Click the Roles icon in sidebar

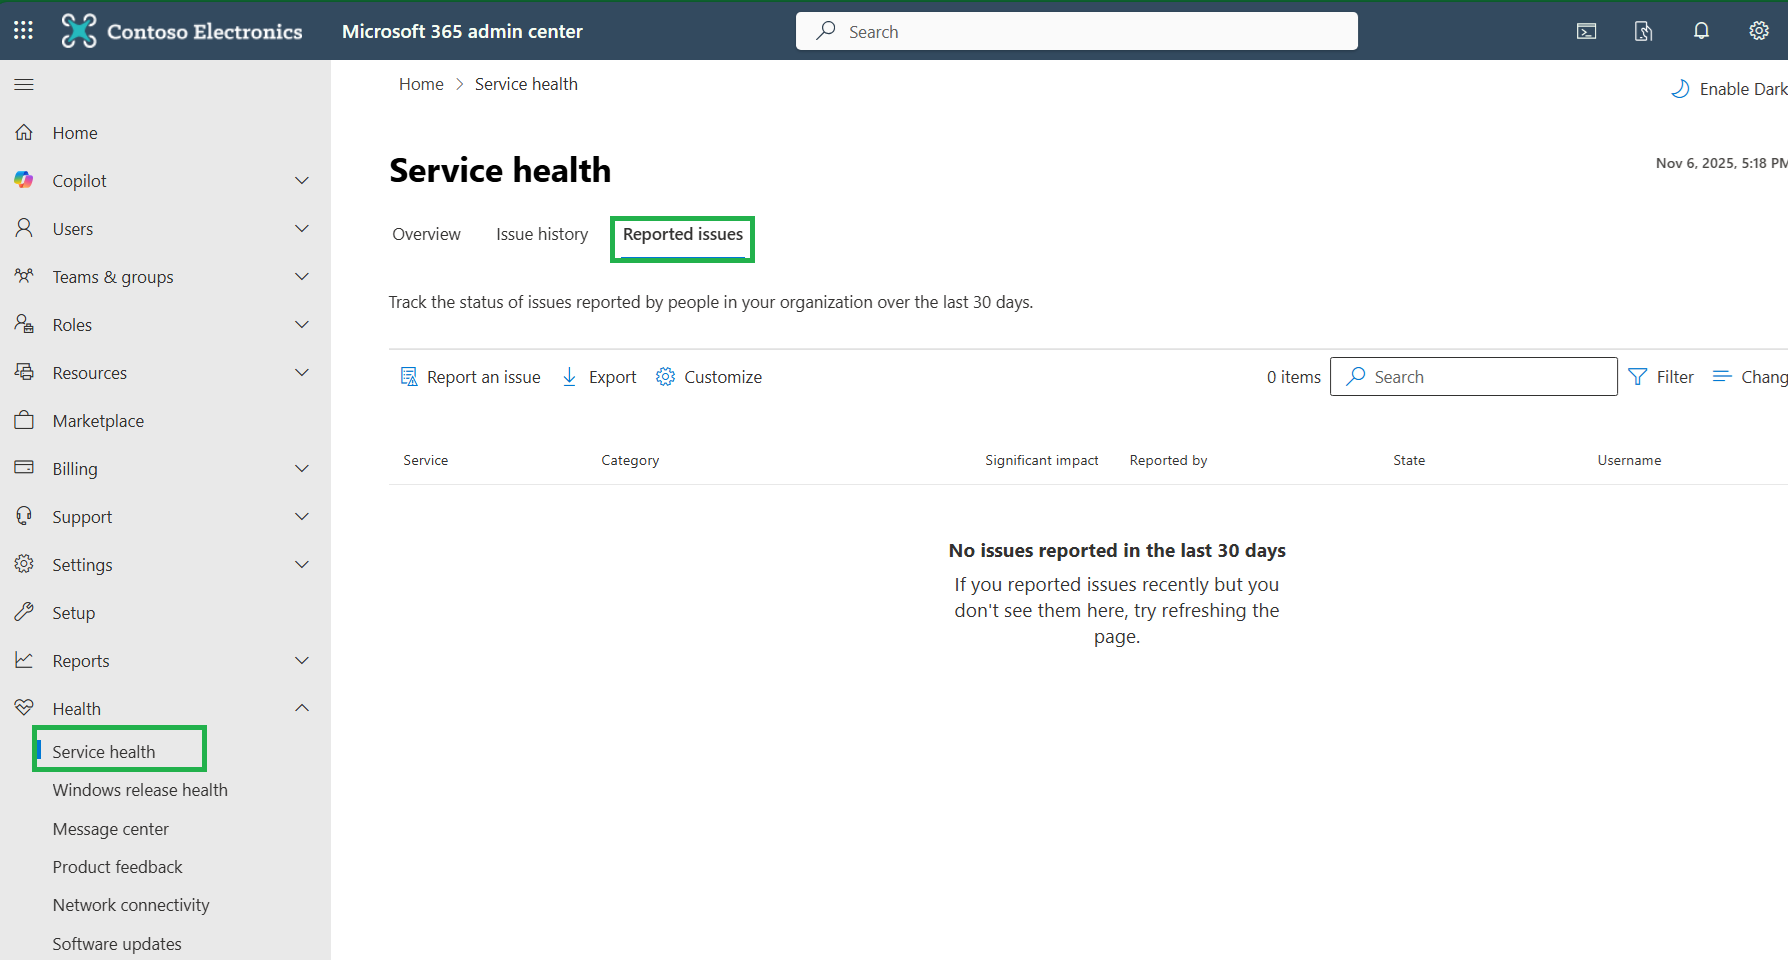24,324
